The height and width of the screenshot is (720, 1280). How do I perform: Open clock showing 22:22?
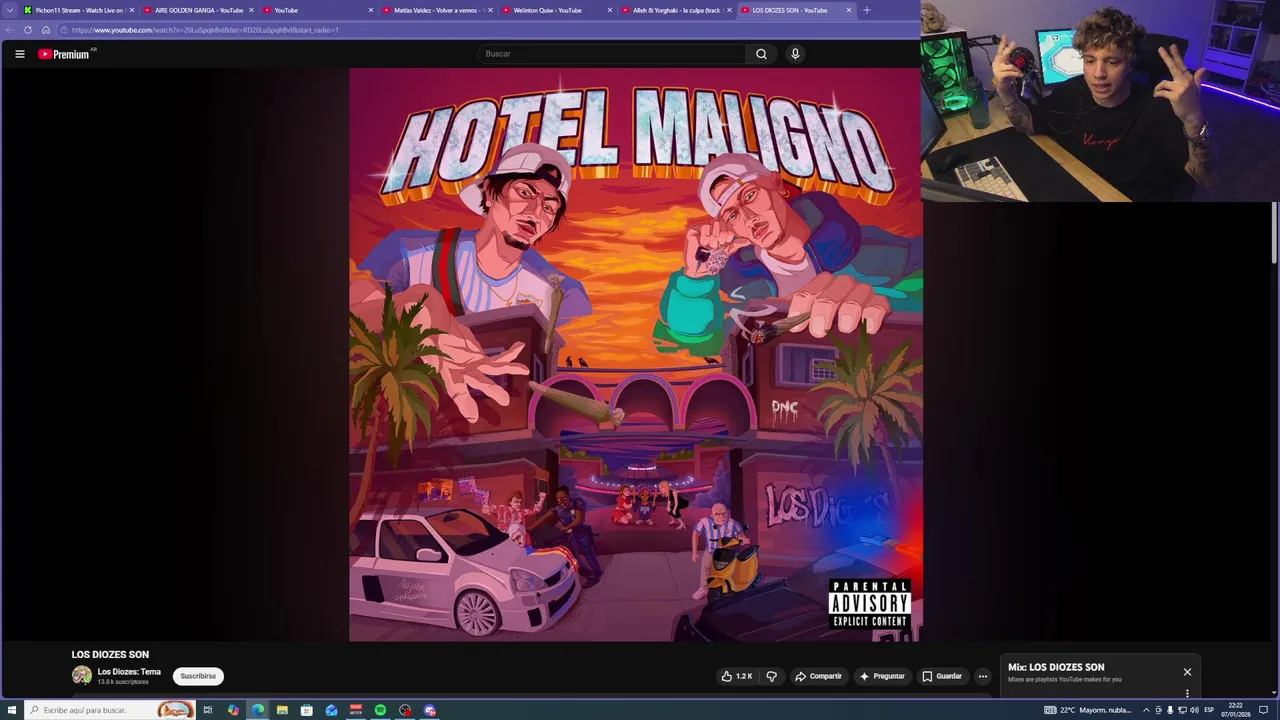coord(1236,710)
